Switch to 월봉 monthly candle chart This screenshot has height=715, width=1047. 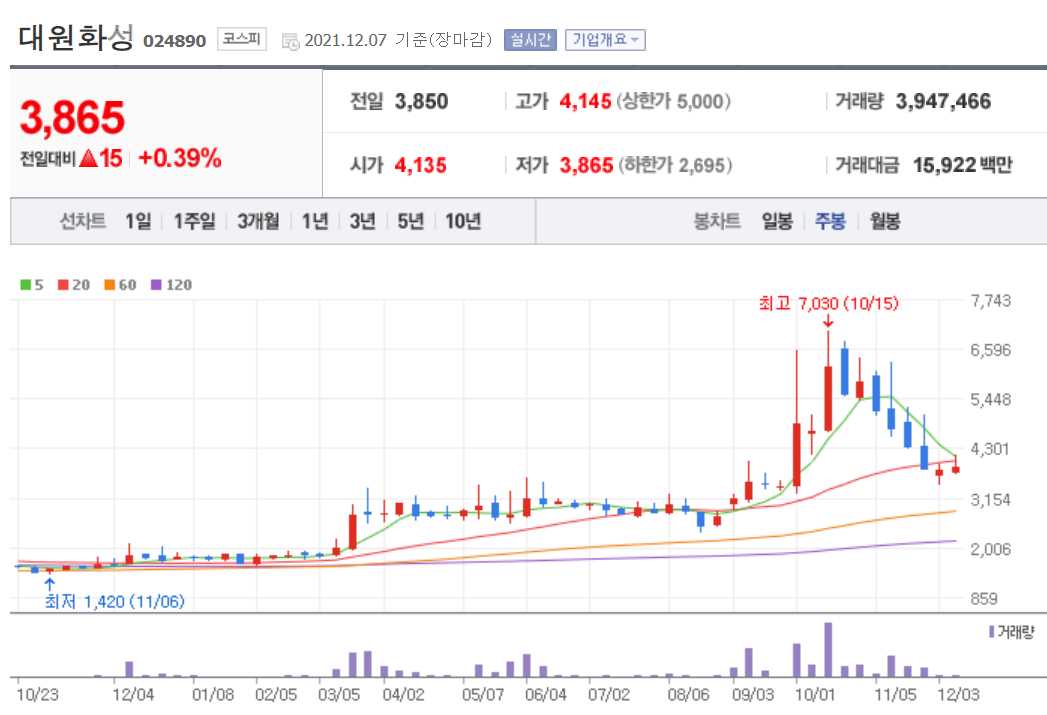click(885, 221)
